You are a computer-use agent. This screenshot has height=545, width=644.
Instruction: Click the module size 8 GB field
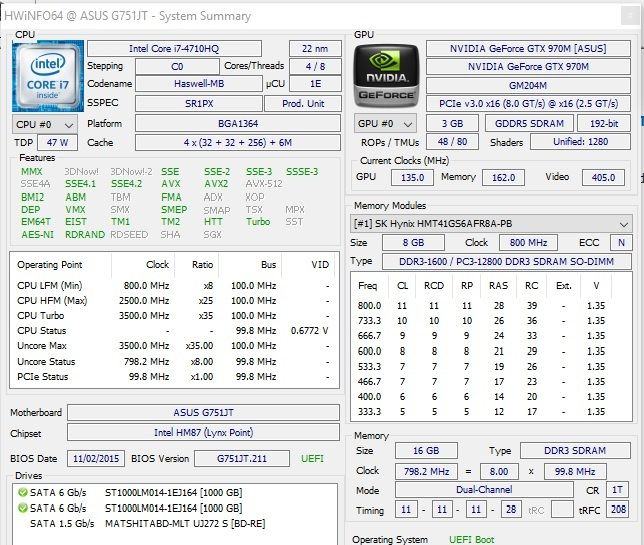[x=413, y=242]
